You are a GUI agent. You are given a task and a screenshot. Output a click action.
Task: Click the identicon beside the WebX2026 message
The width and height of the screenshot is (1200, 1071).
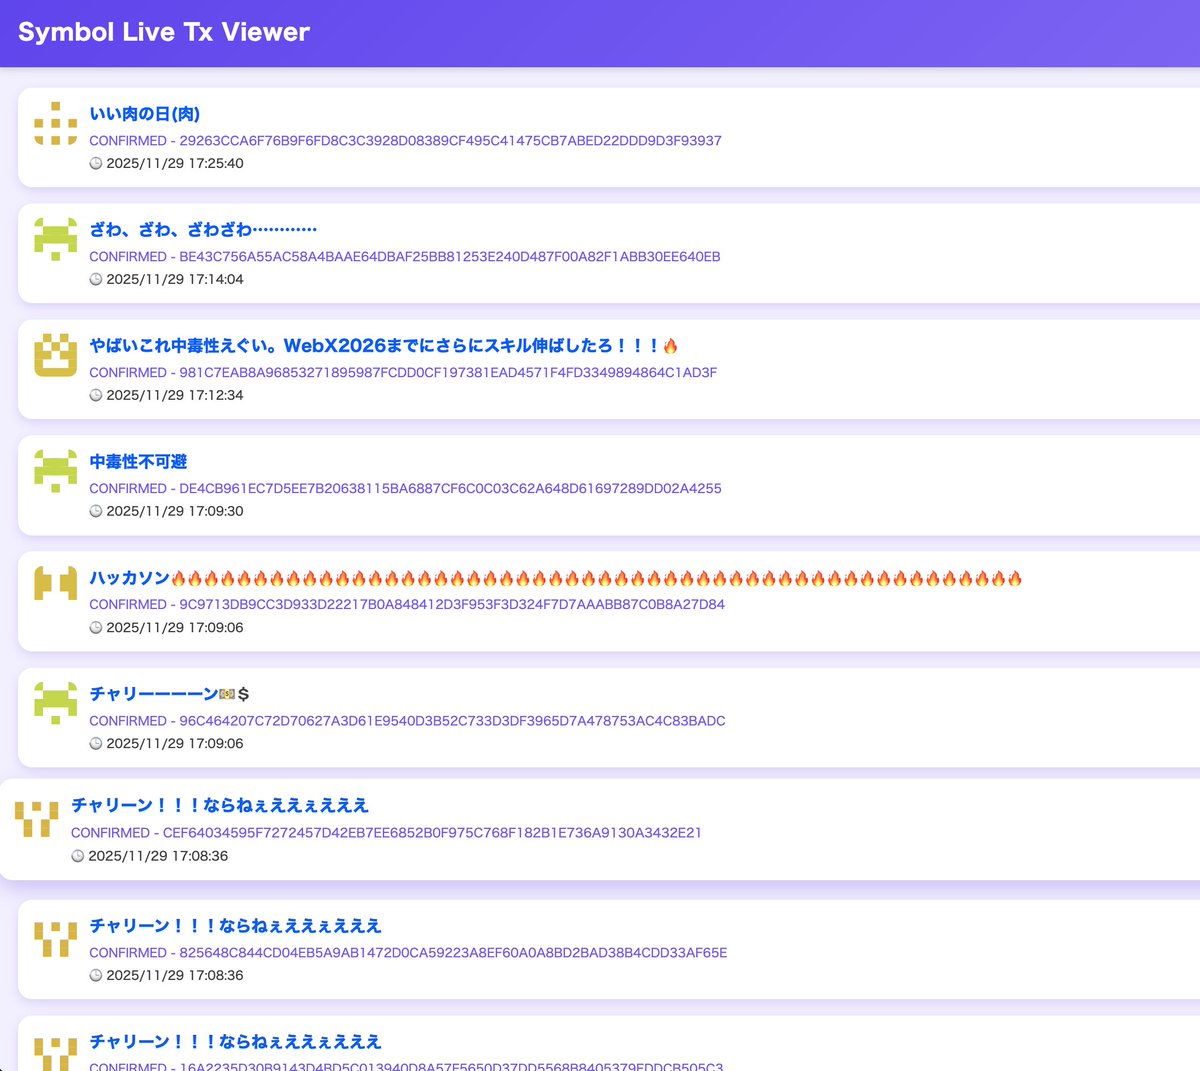pyautogui.click(x=56, y=356)
